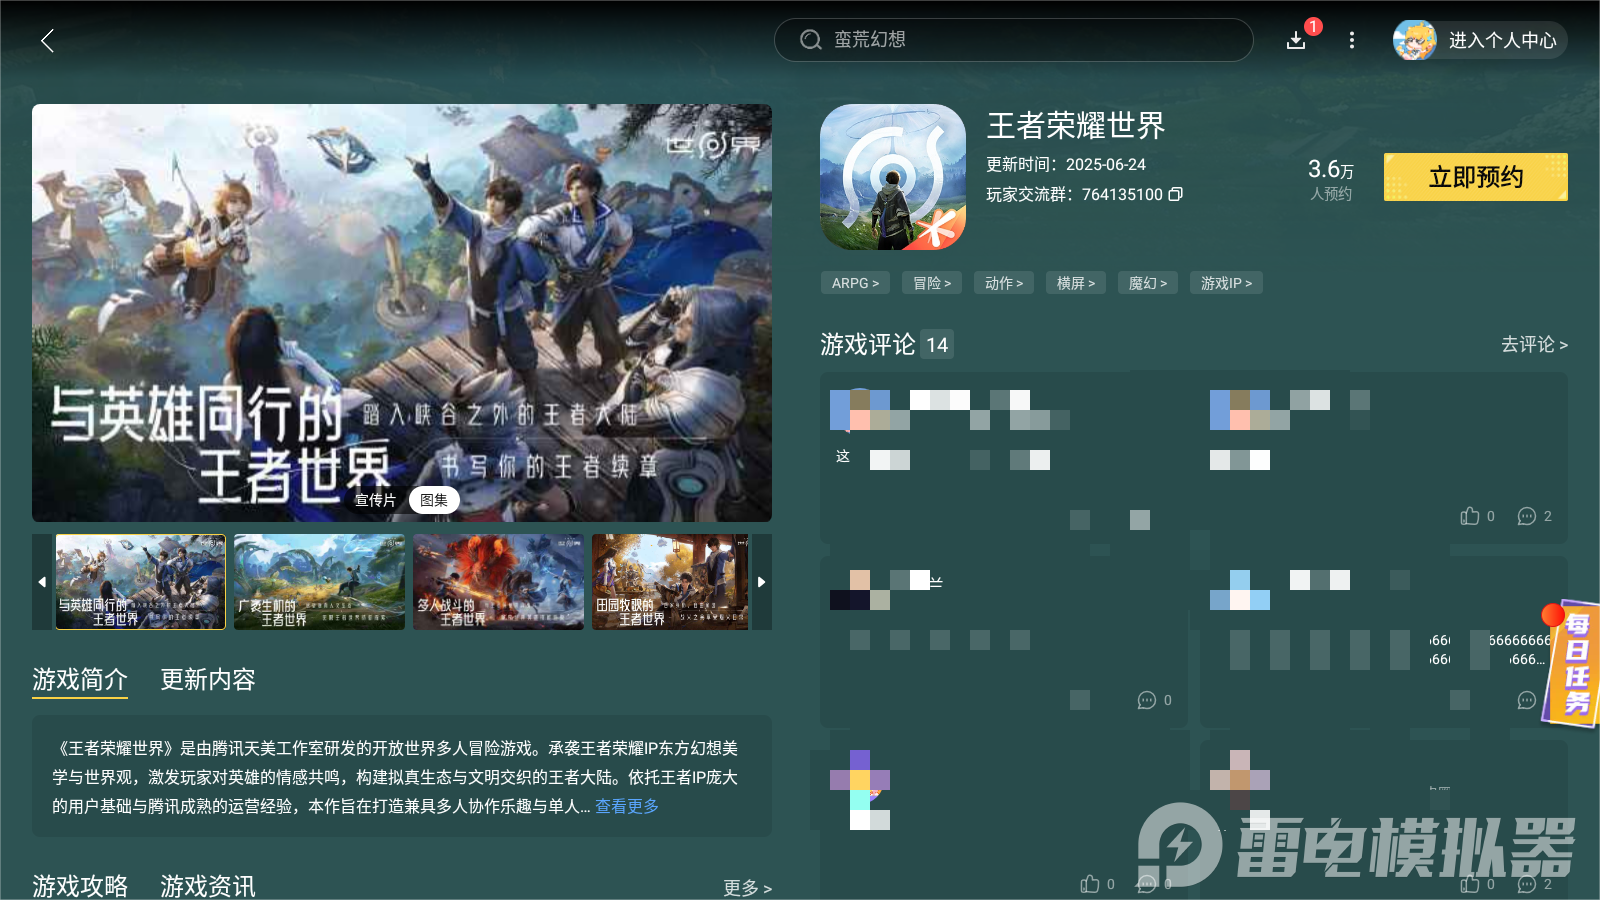The image size is (1600, 900).
Task: Click the 立即预约 pre-register button
Action: pos(1475,177)
